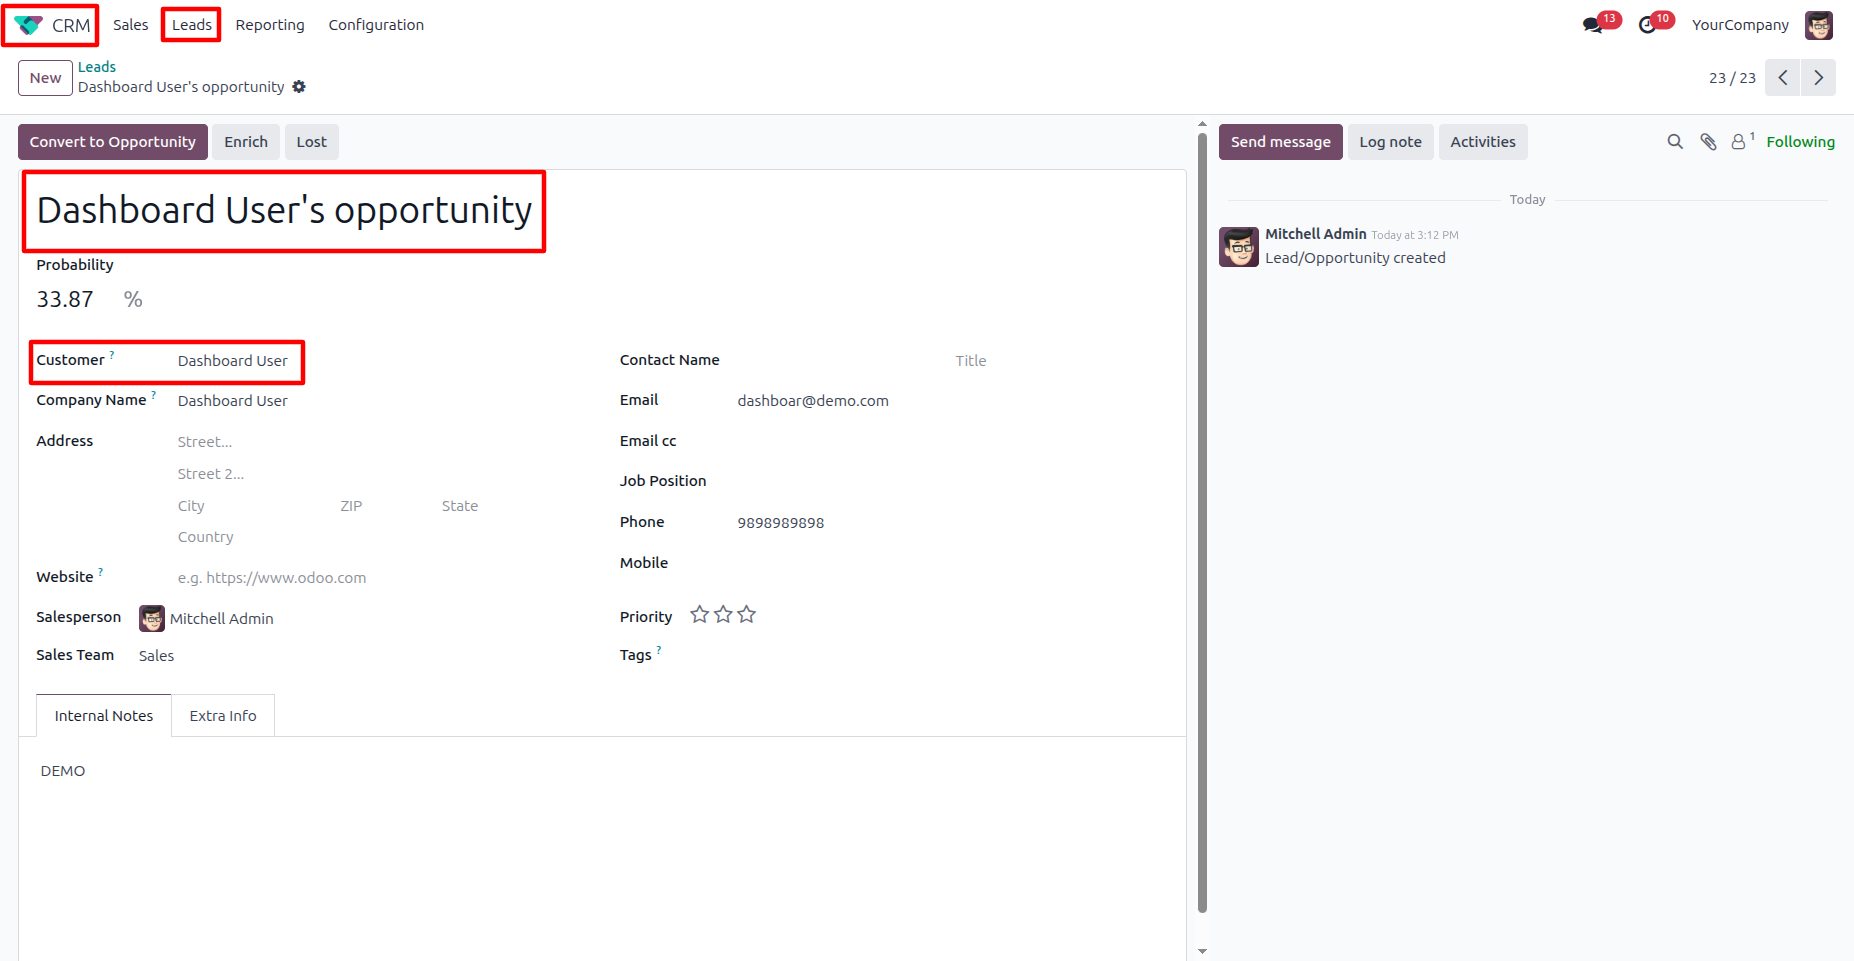Set priority to third star
The image size is (1854, 961).
coord(746,614)
